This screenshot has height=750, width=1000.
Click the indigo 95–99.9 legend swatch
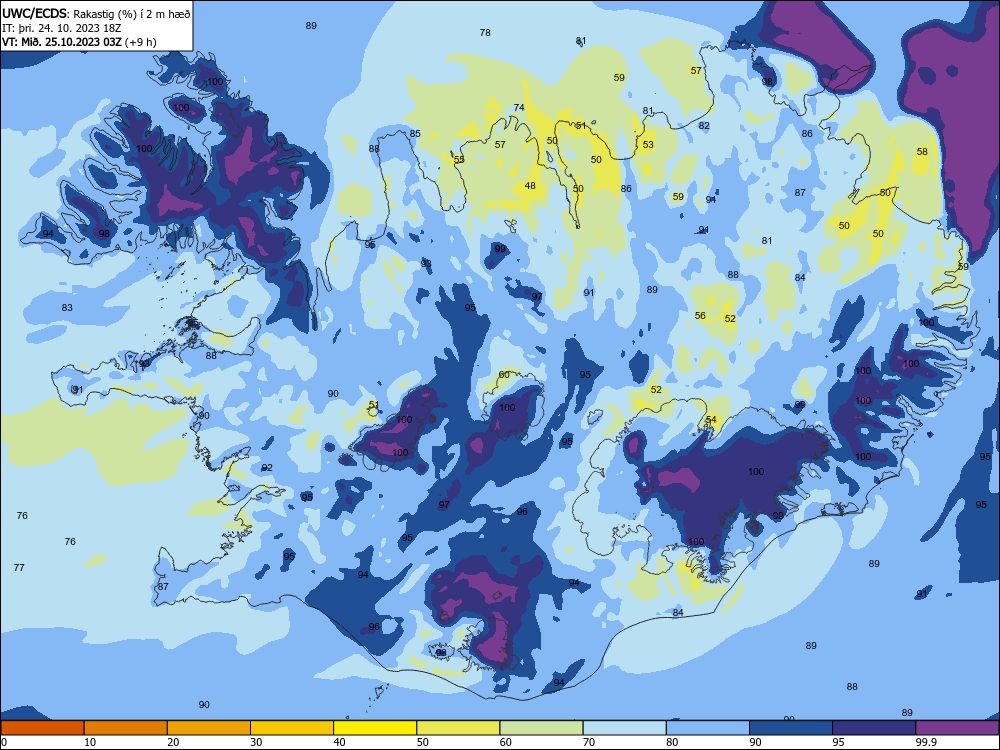[874, 728]
